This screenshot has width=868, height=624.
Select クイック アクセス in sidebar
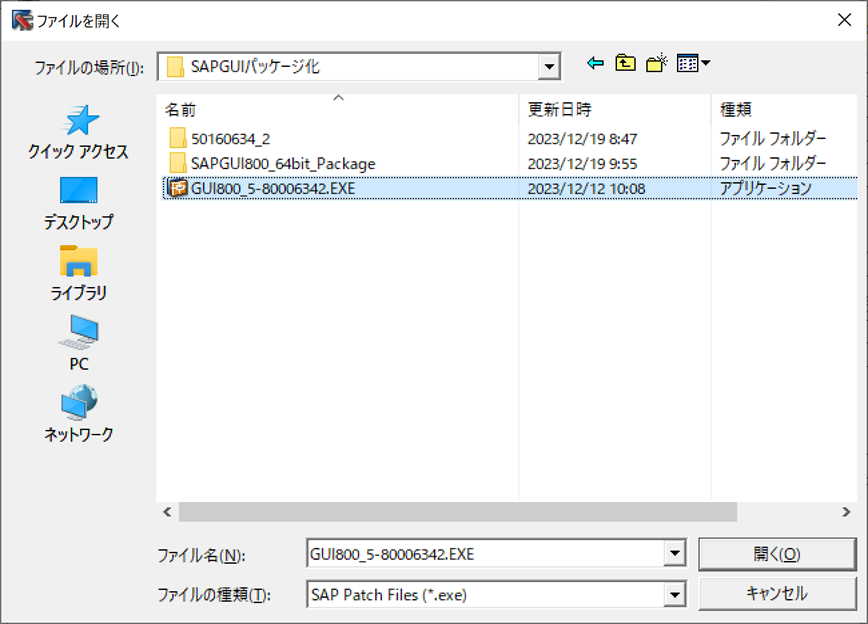pos(79,133)
